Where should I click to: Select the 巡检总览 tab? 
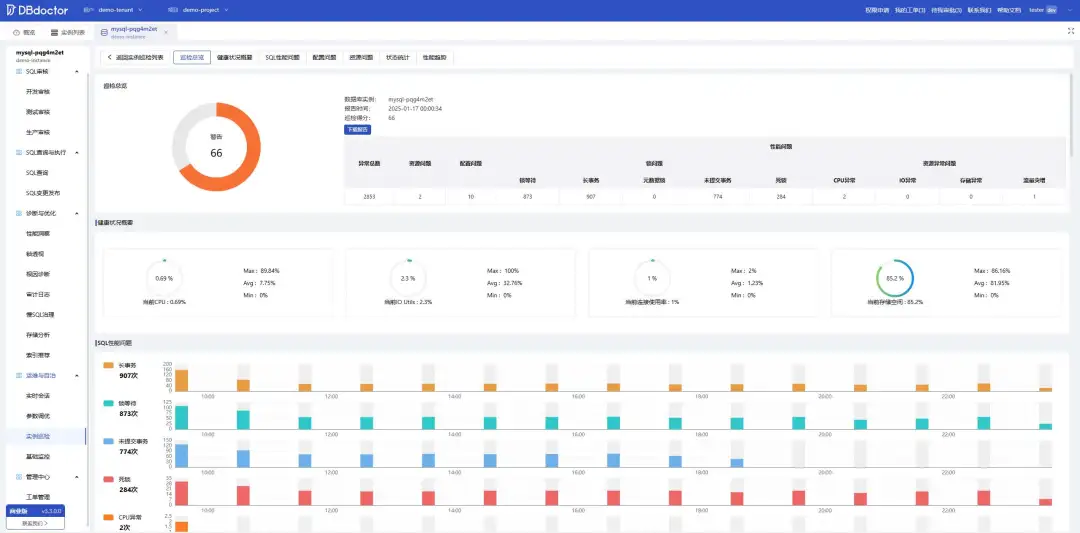[191, 57]
